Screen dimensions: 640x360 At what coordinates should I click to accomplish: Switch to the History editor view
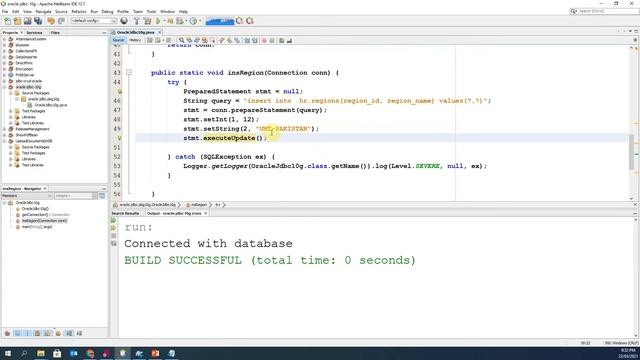[135, 40]
